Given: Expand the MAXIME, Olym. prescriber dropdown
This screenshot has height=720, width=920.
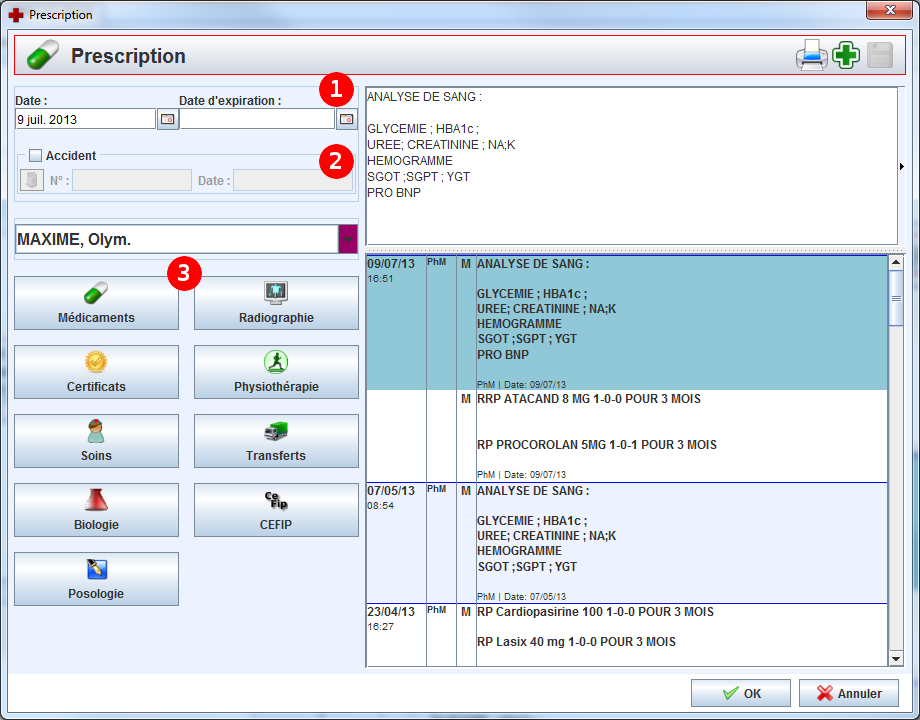Looking at the screenshot, I should click(x=347, y=240).
